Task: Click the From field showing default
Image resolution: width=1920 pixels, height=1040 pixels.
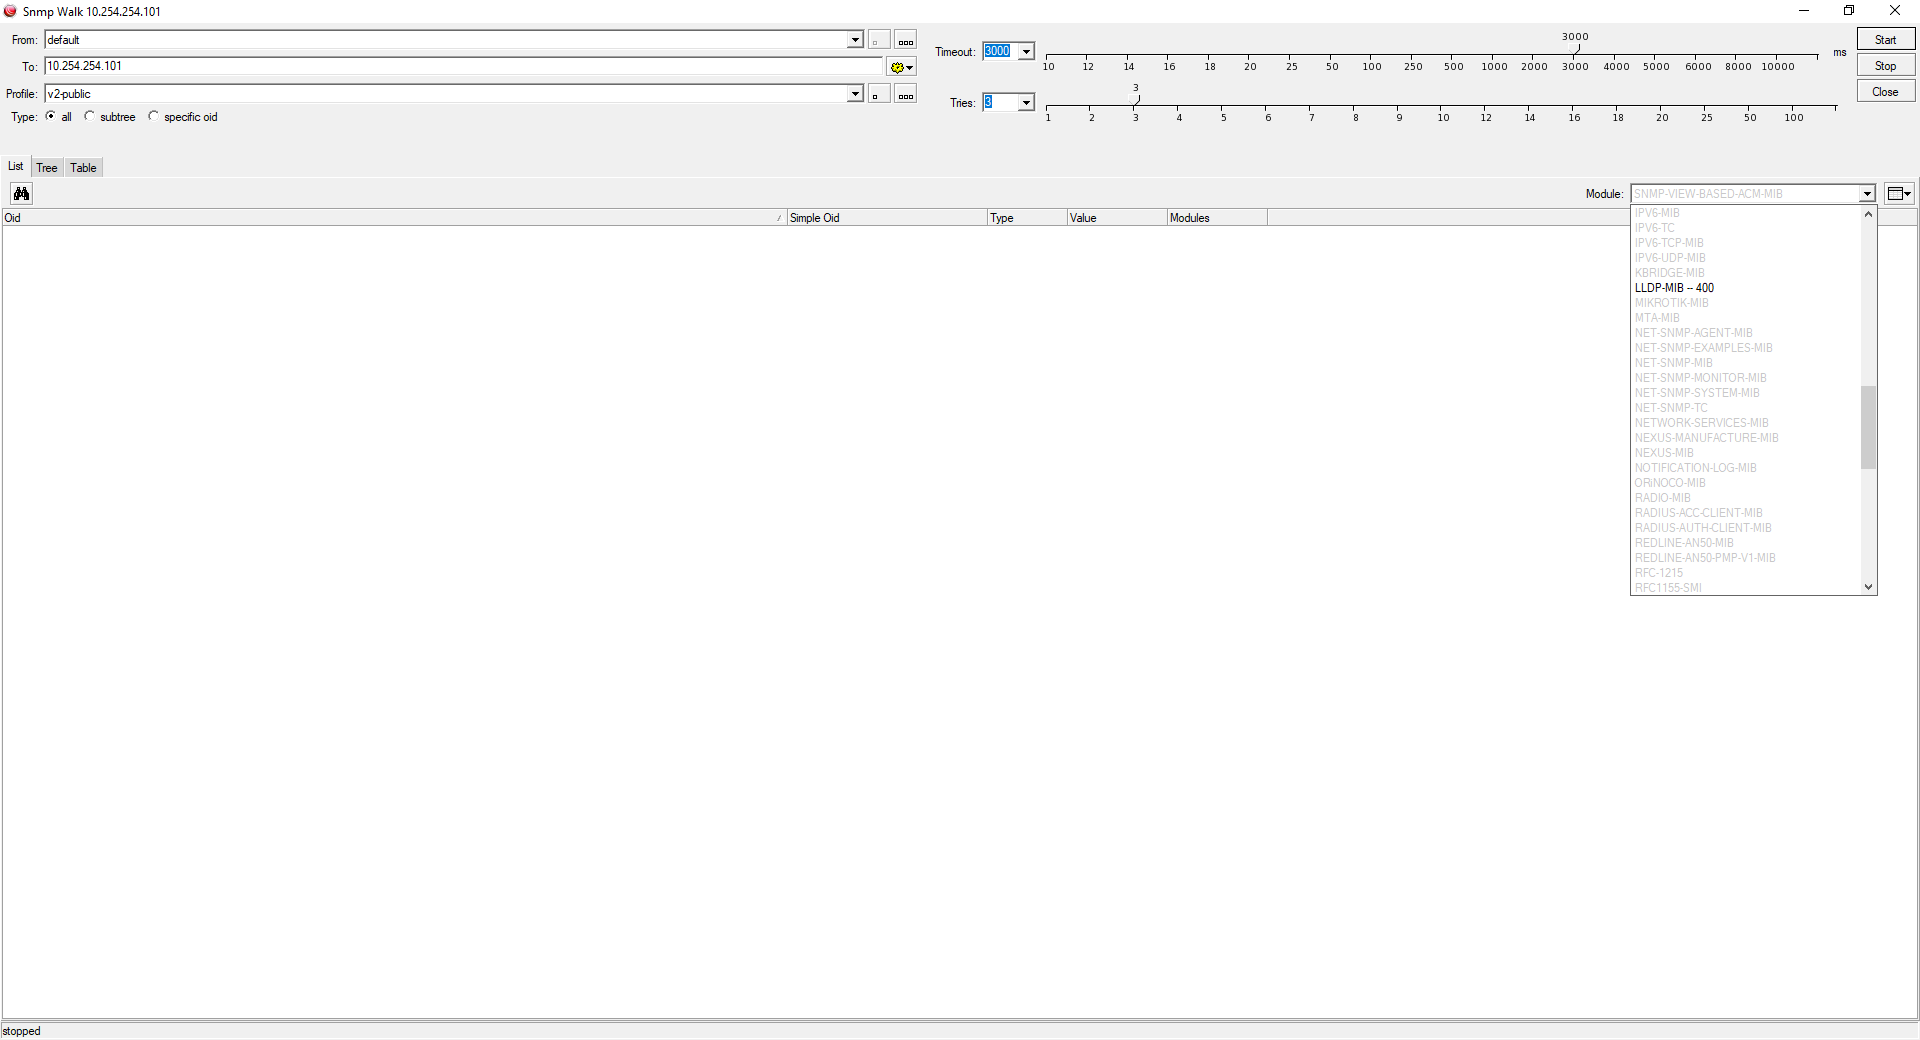Action: [x=446, y=40]
